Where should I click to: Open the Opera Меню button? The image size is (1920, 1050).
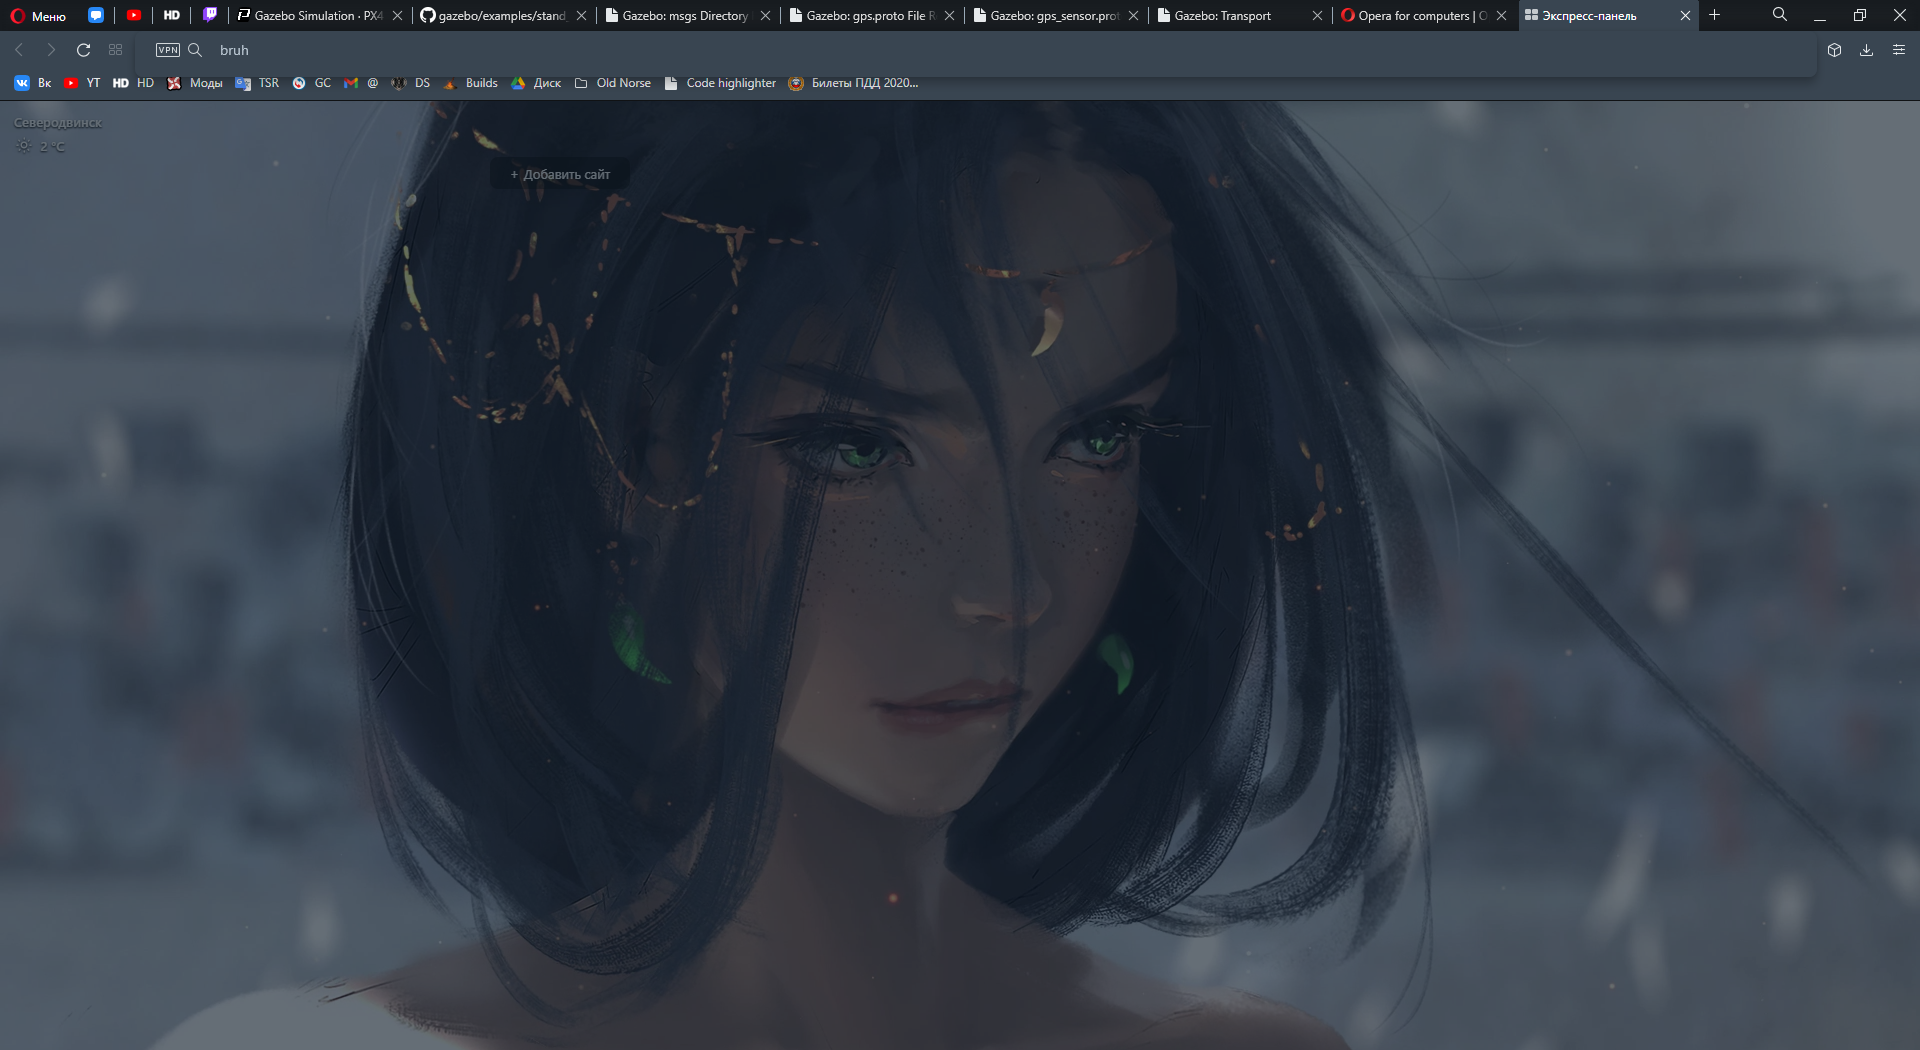coord(38,16)
